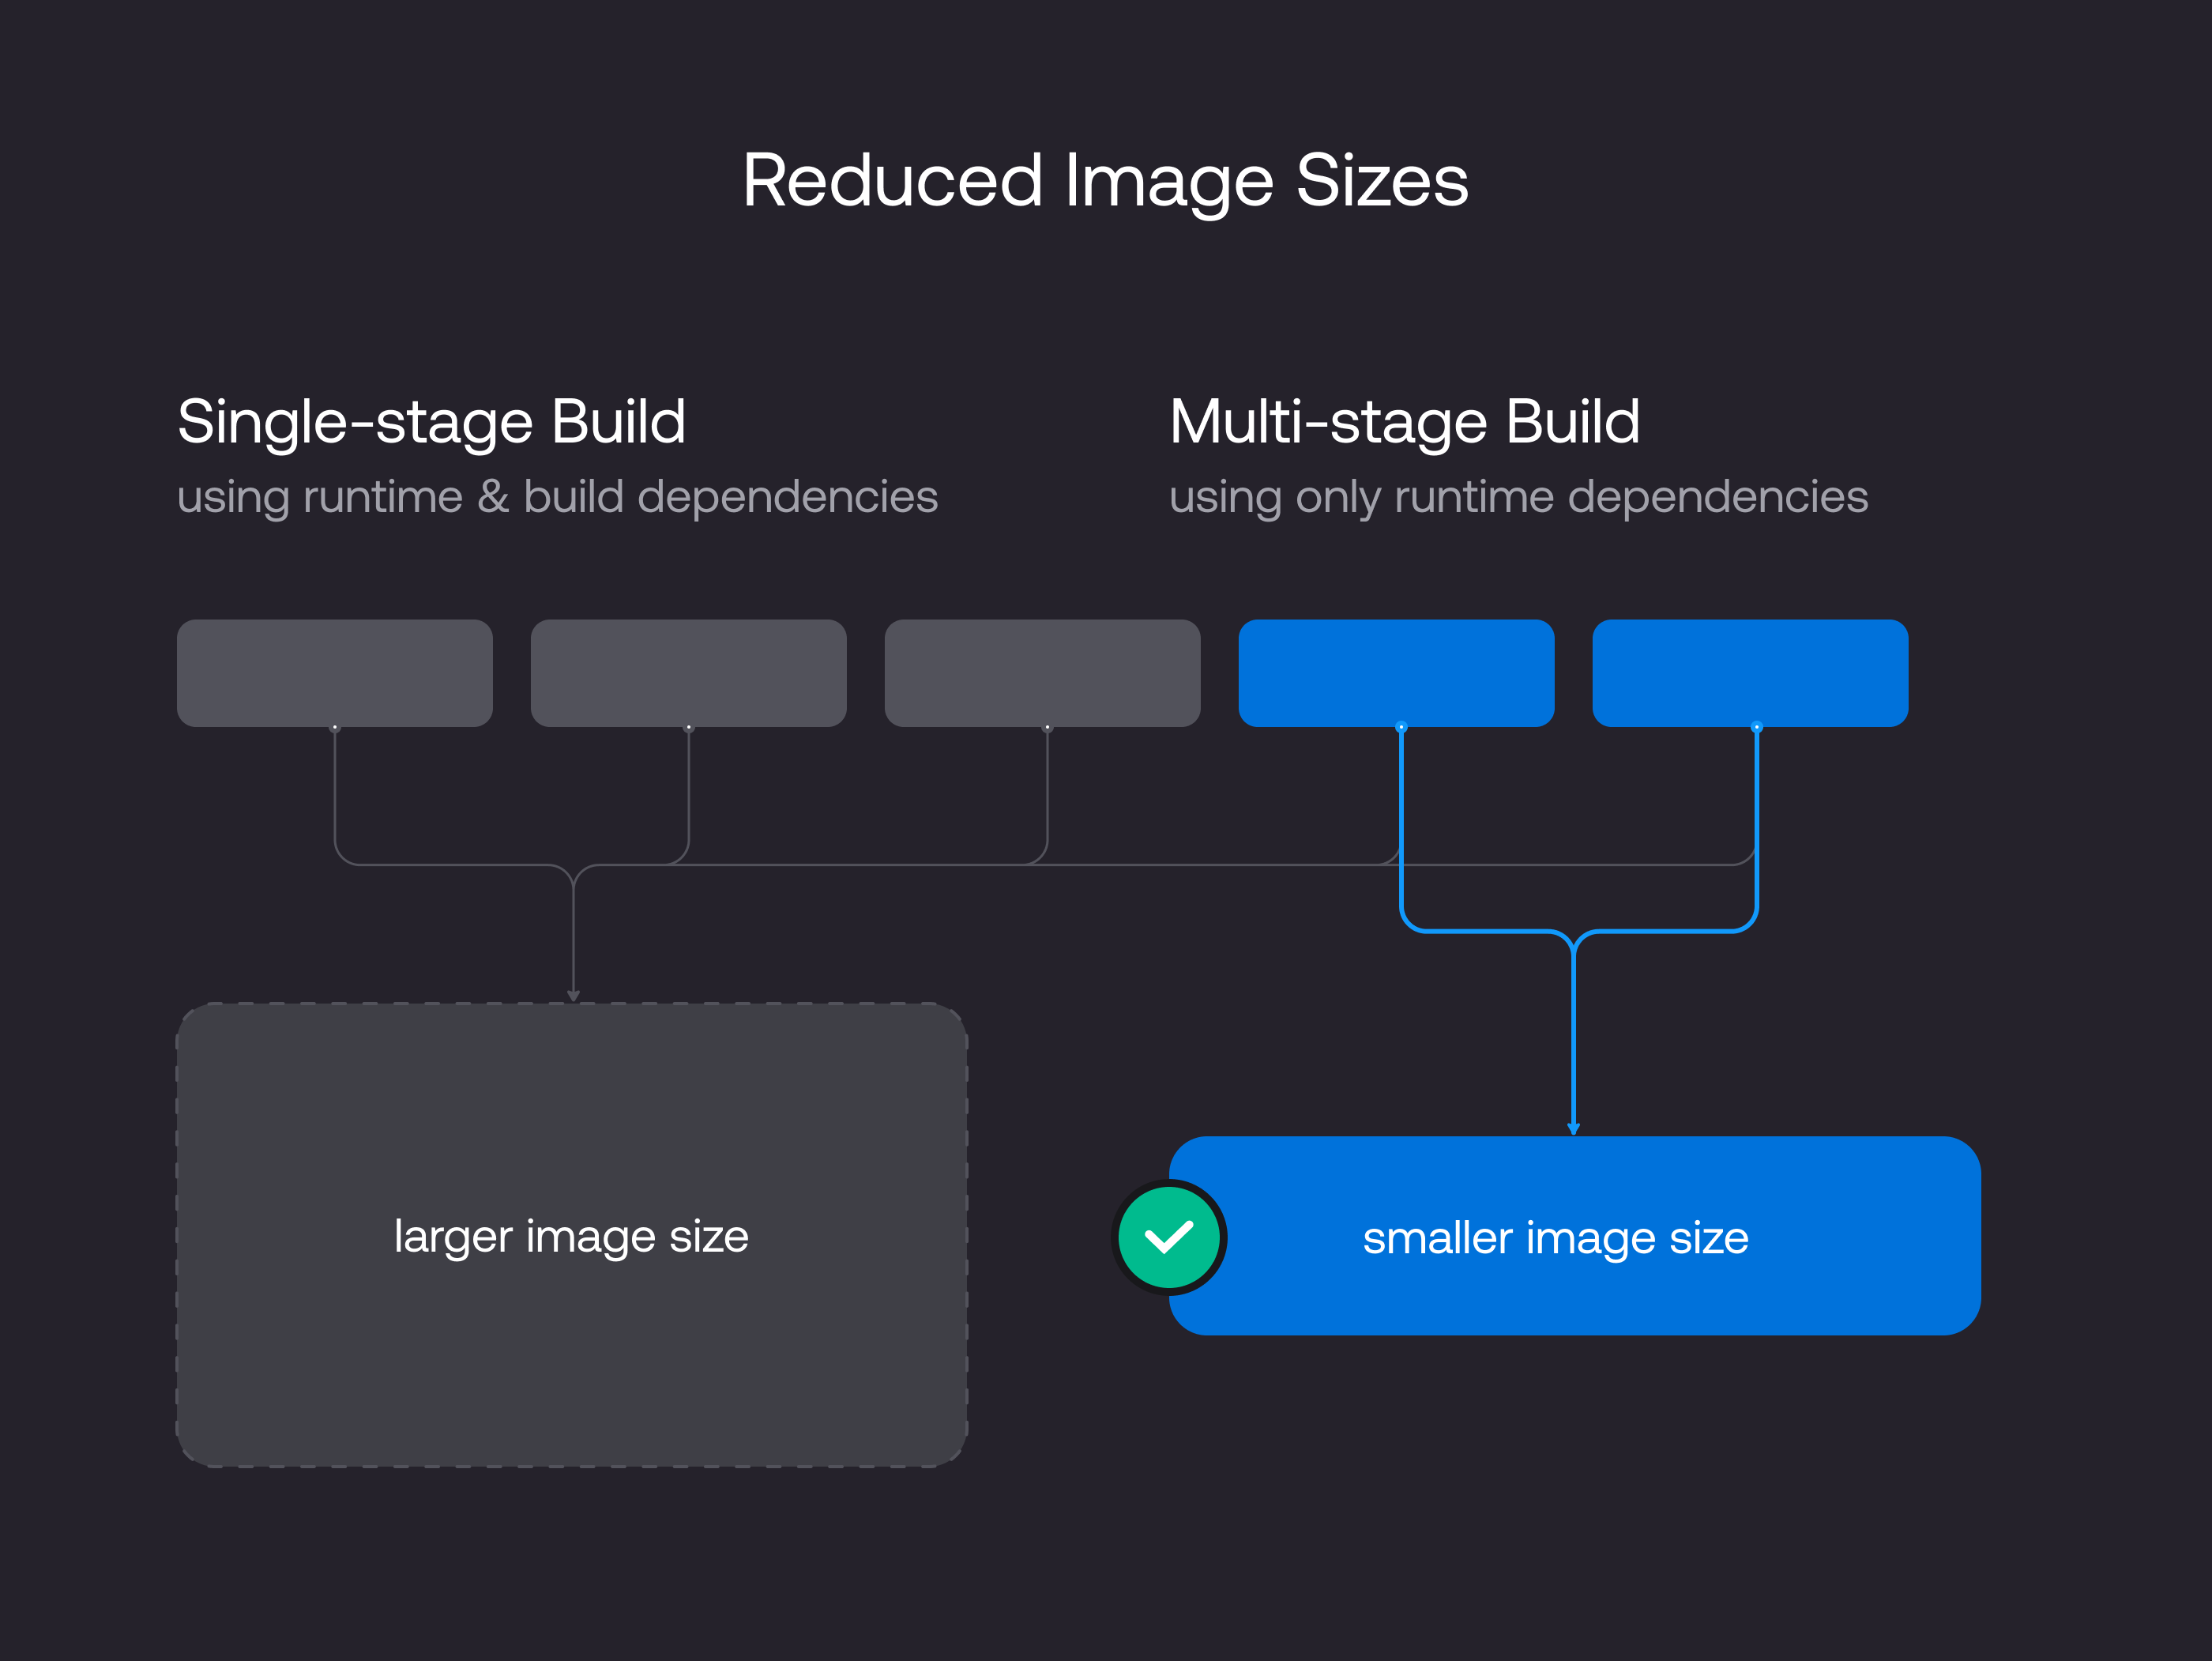
Task: Click the 'Reduced Image Sizes' title
Action: [1105, 181]
